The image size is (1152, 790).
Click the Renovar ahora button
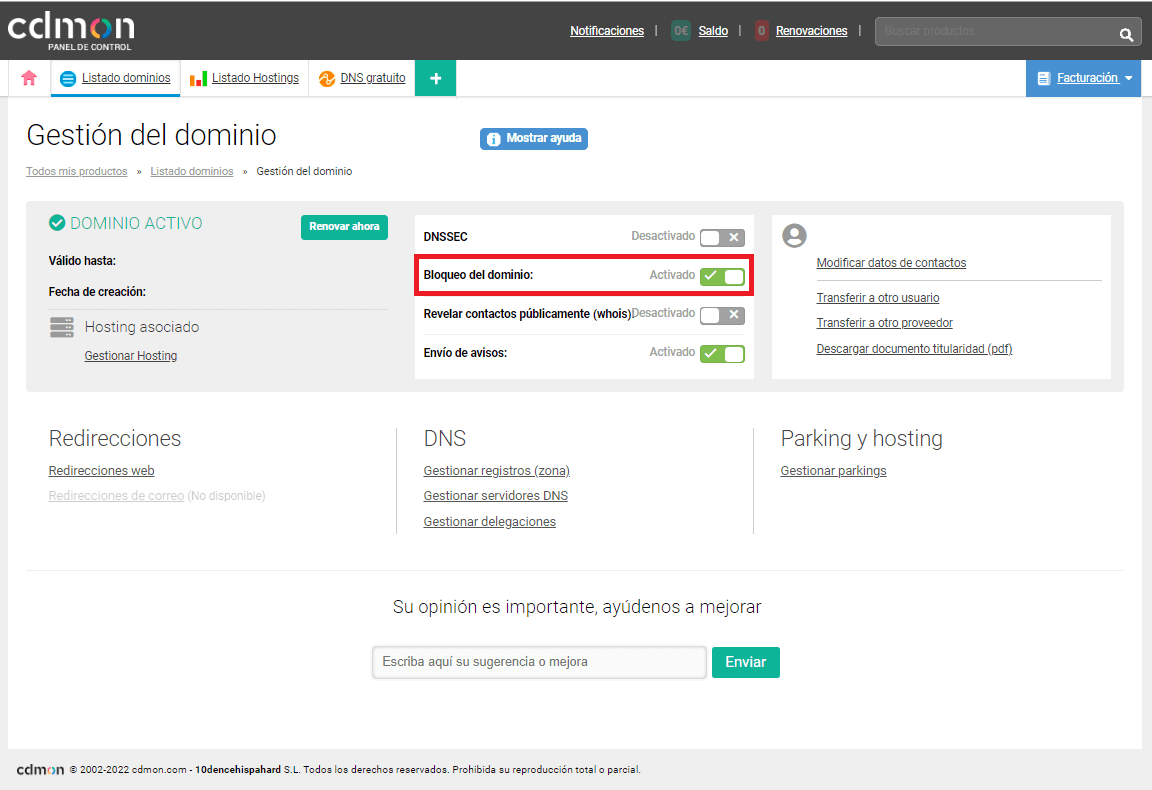click(x=344, y=226)
